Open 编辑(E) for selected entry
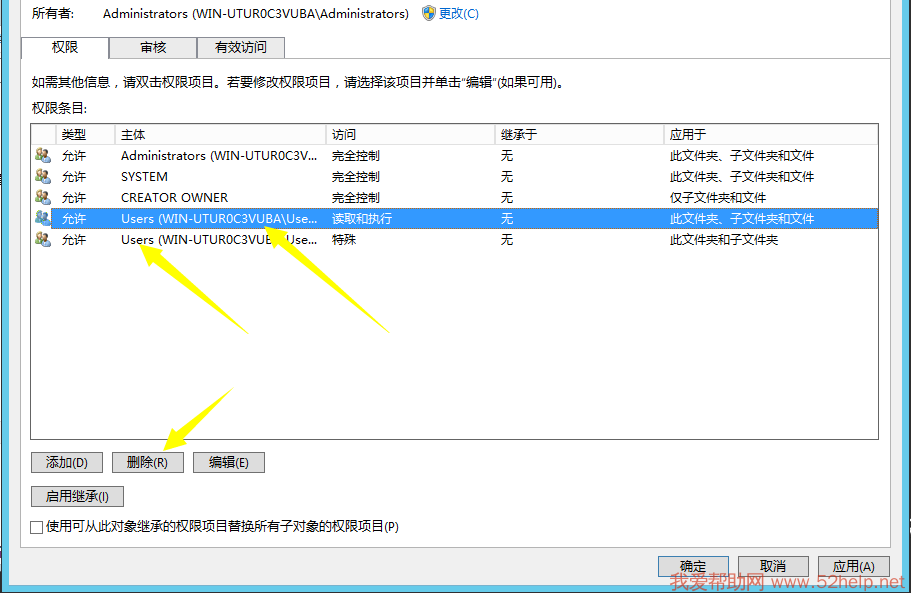Image resolution: width=911 pixels, height=593 pixels. pyautogui.click(x=228, y=462)
